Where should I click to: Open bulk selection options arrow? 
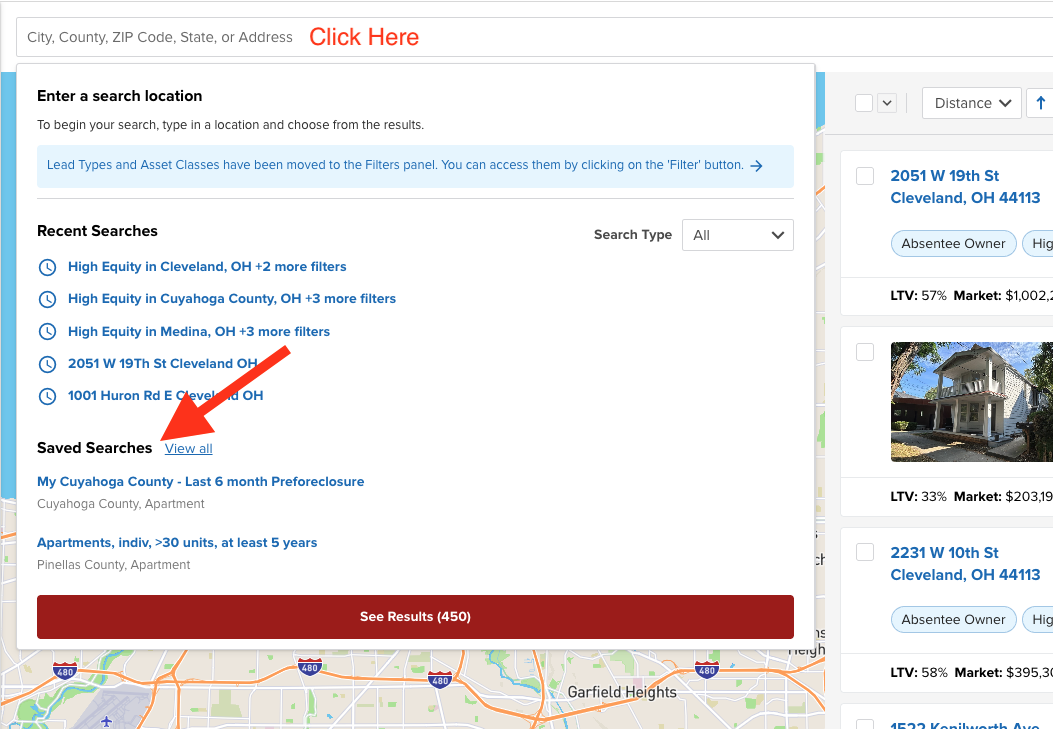[x=887, y=103]
